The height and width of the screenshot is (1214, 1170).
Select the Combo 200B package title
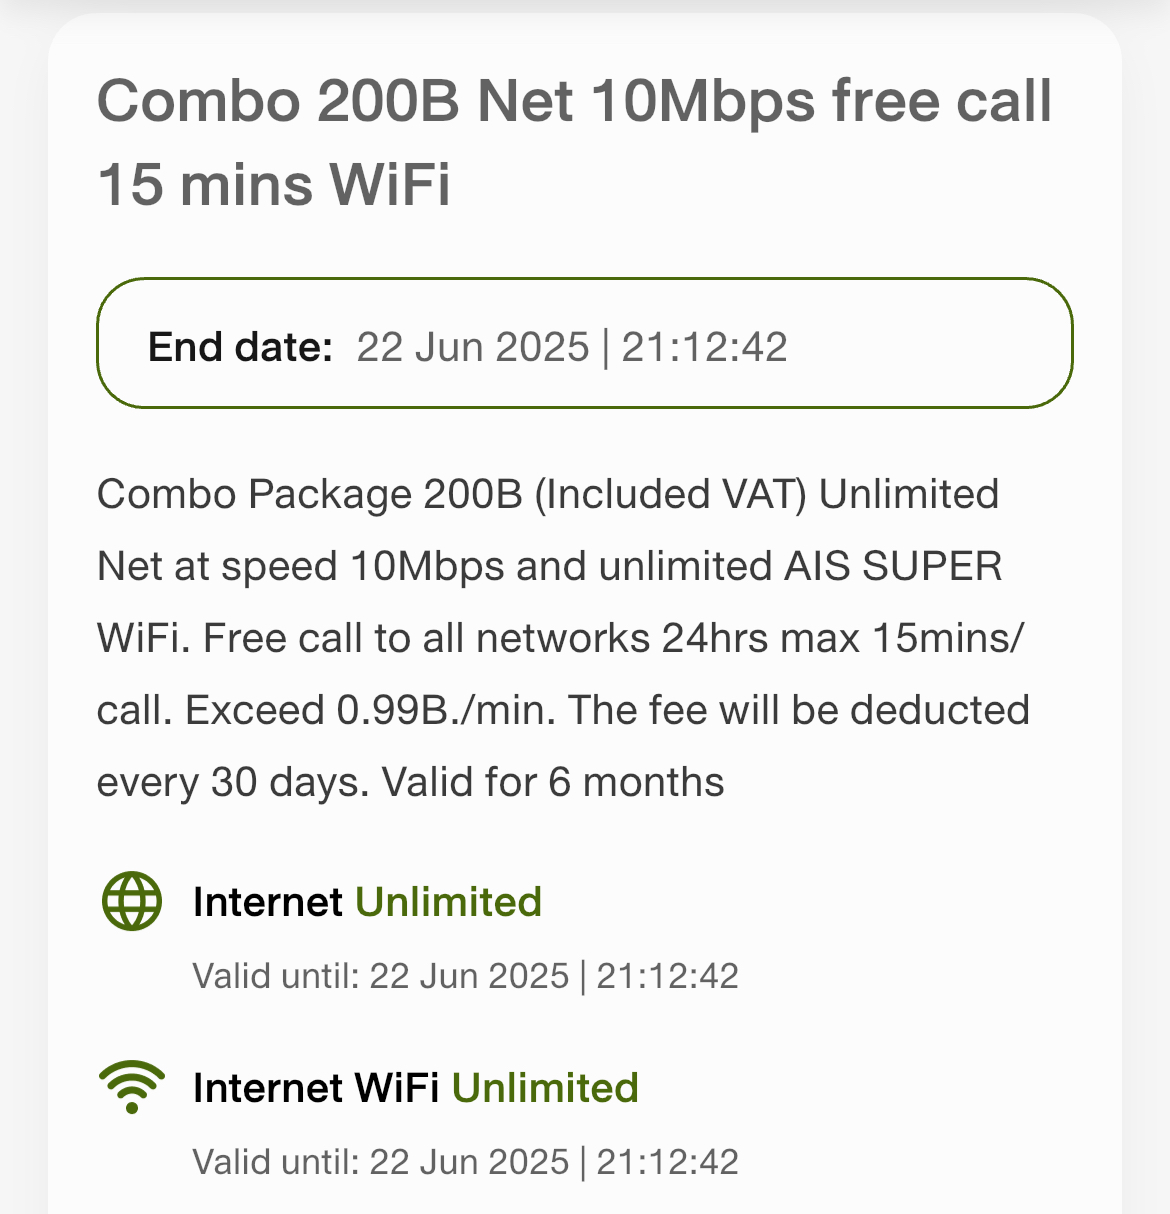point(574,143)
